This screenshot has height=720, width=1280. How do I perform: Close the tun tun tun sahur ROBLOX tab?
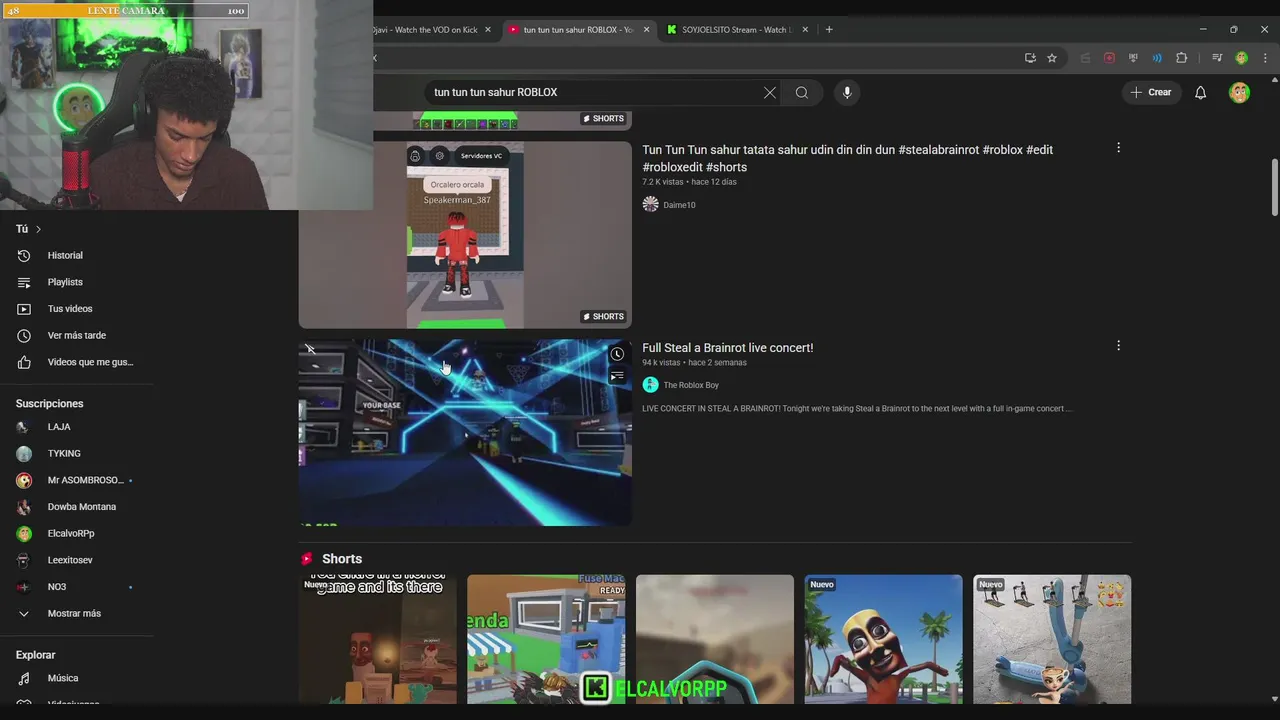point(646,29)
